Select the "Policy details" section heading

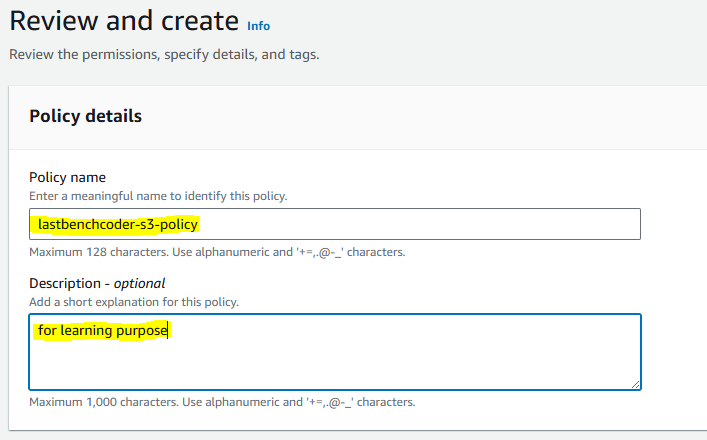coord(85,116)
